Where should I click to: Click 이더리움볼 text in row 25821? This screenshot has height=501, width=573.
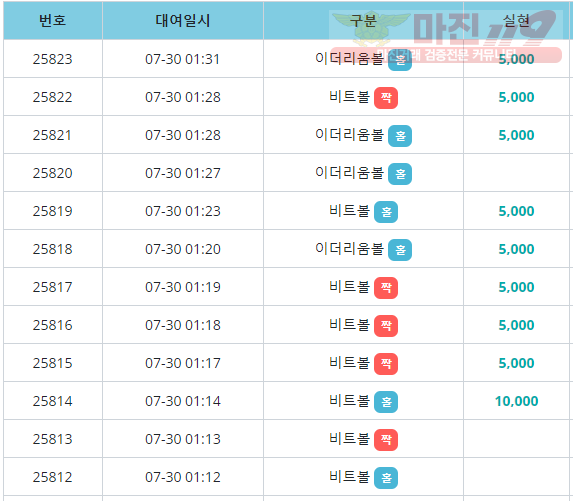349,134
